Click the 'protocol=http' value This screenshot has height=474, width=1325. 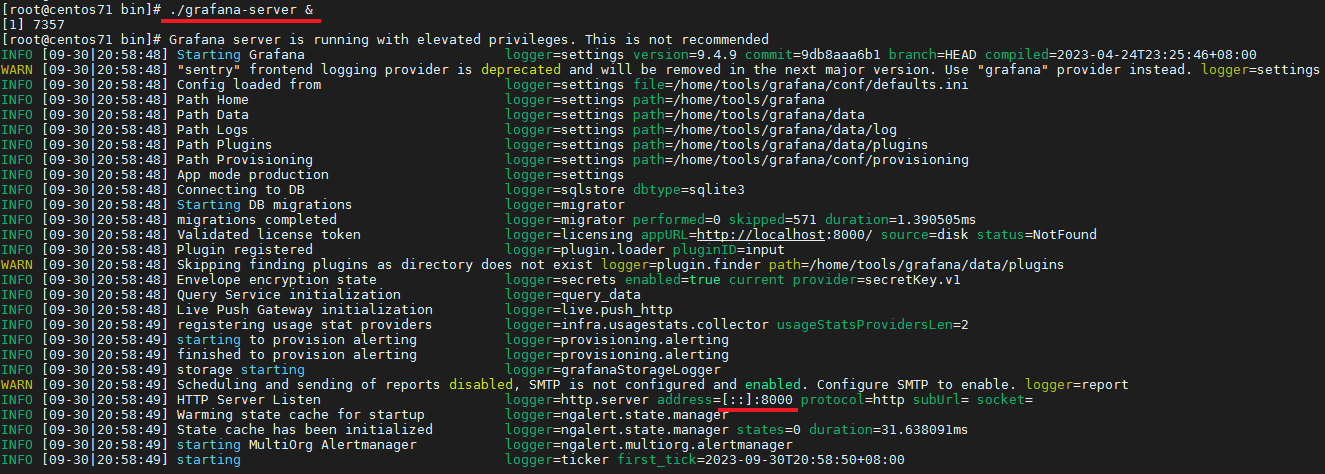tap(853, 400)
